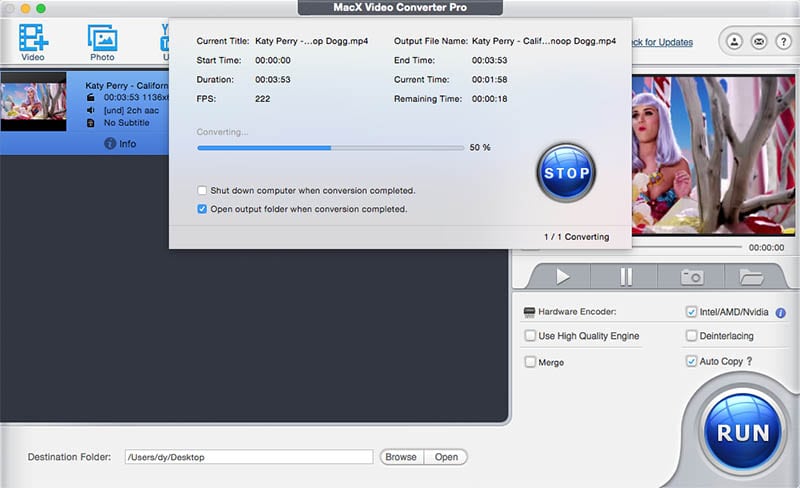Click the audio track speaker icon

[90, 110]
